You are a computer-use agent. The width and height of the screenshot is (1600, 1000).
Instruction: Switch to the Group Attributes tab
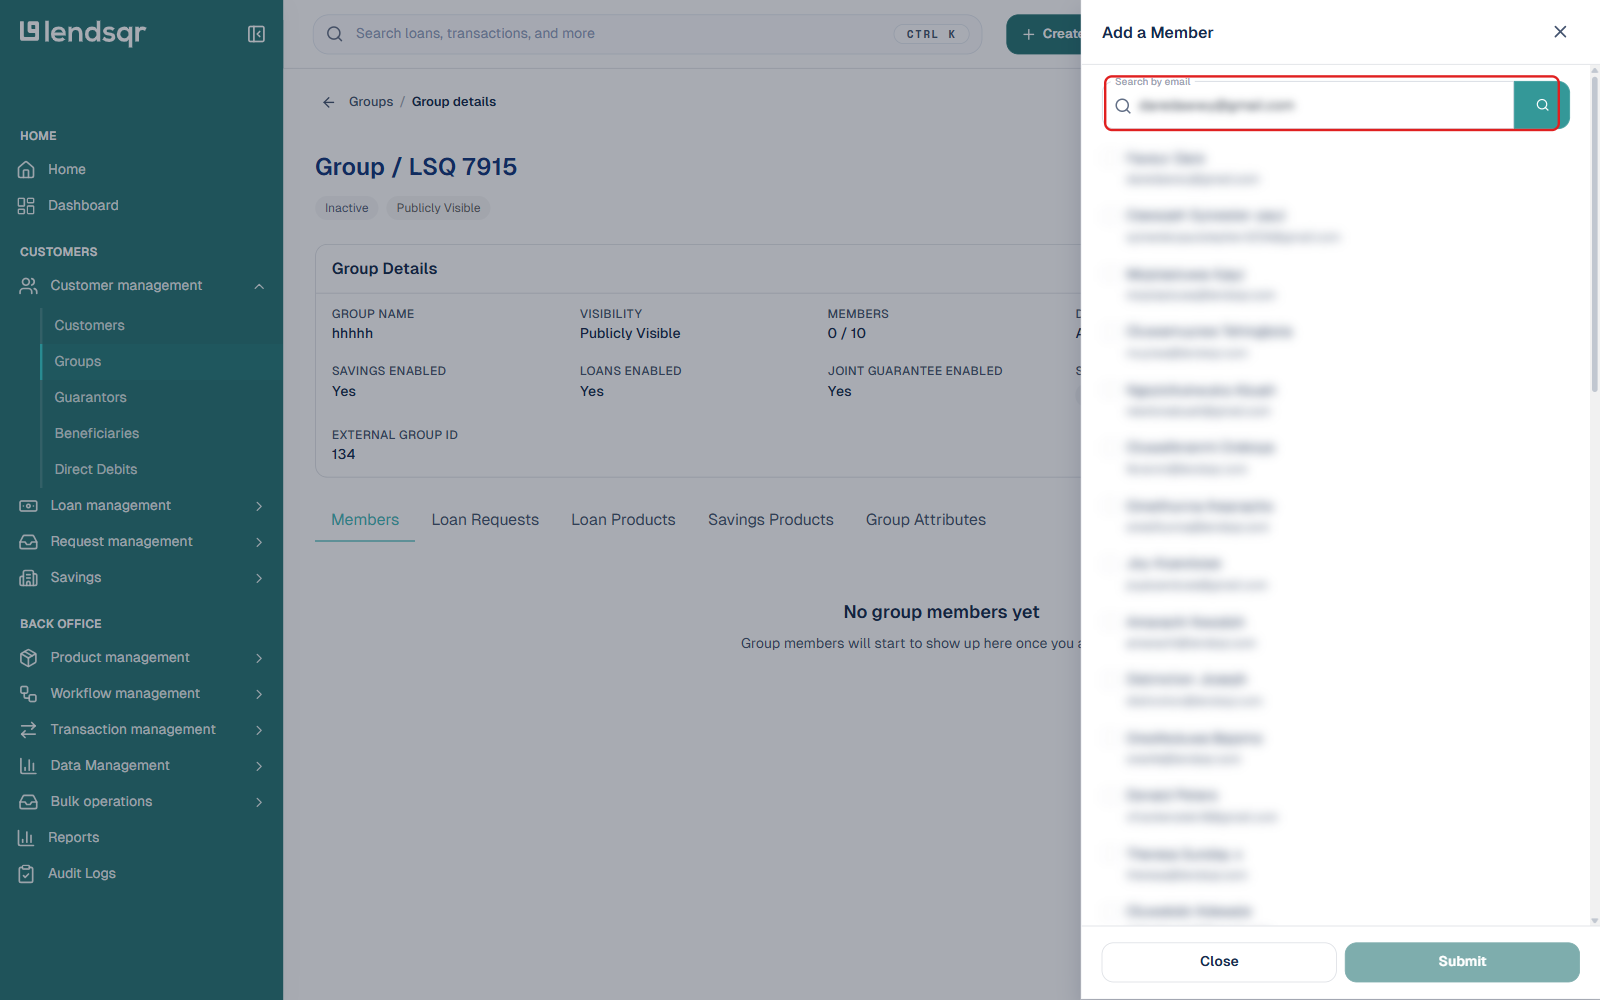(926, 520)
